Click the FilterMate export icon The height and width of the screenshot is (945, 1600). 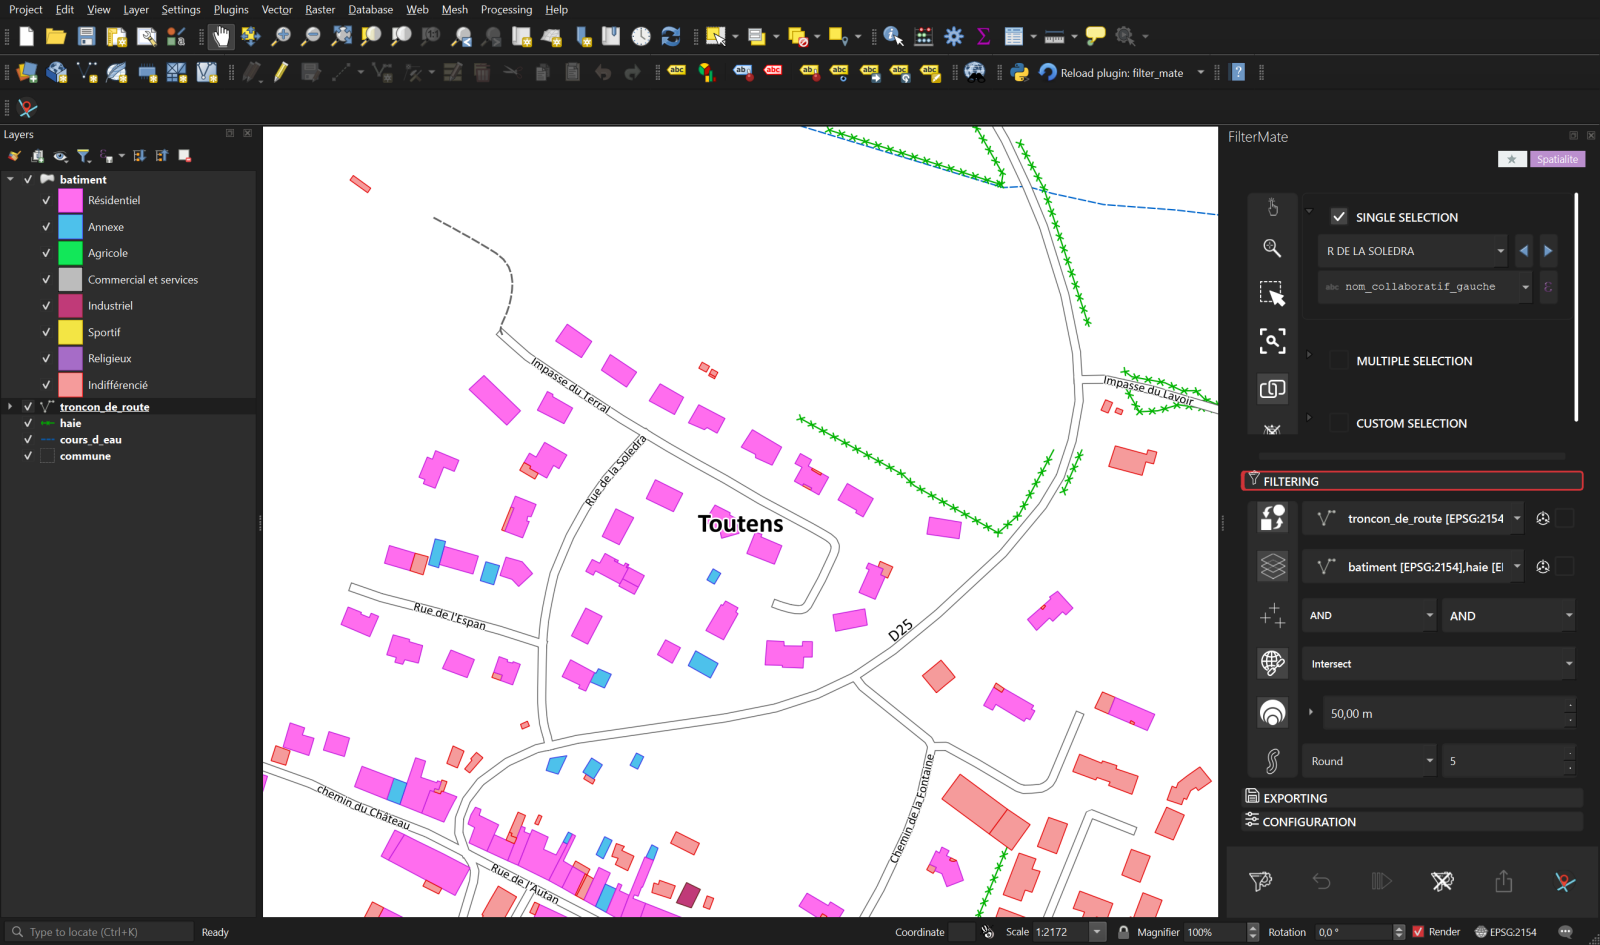pos(1503,881)
